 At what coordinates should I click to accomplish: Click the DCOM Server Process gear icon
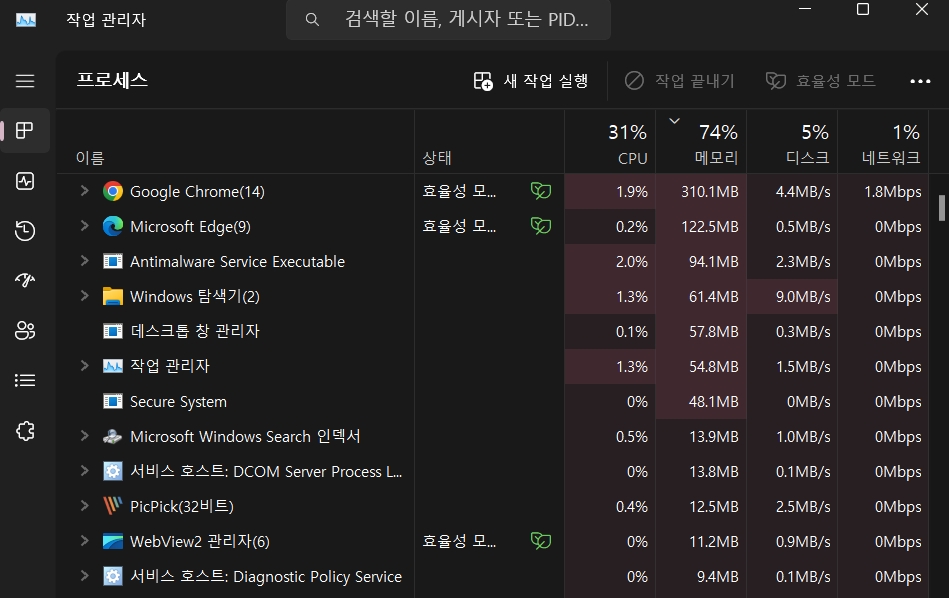[x=113, y=472]
